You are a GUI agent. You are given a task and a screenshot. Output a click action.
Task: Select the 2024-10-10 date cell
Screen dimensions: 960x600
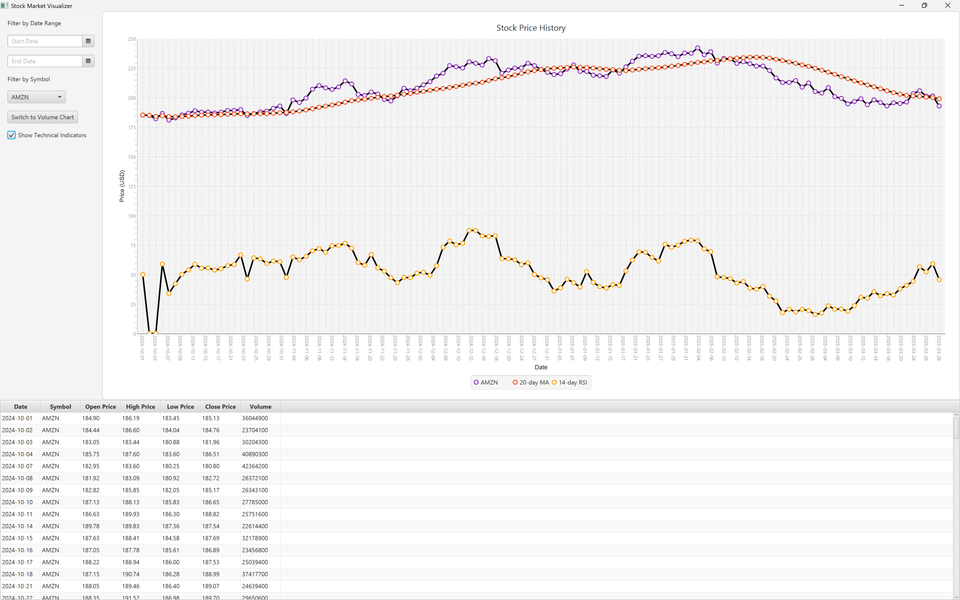coord(20,502)
